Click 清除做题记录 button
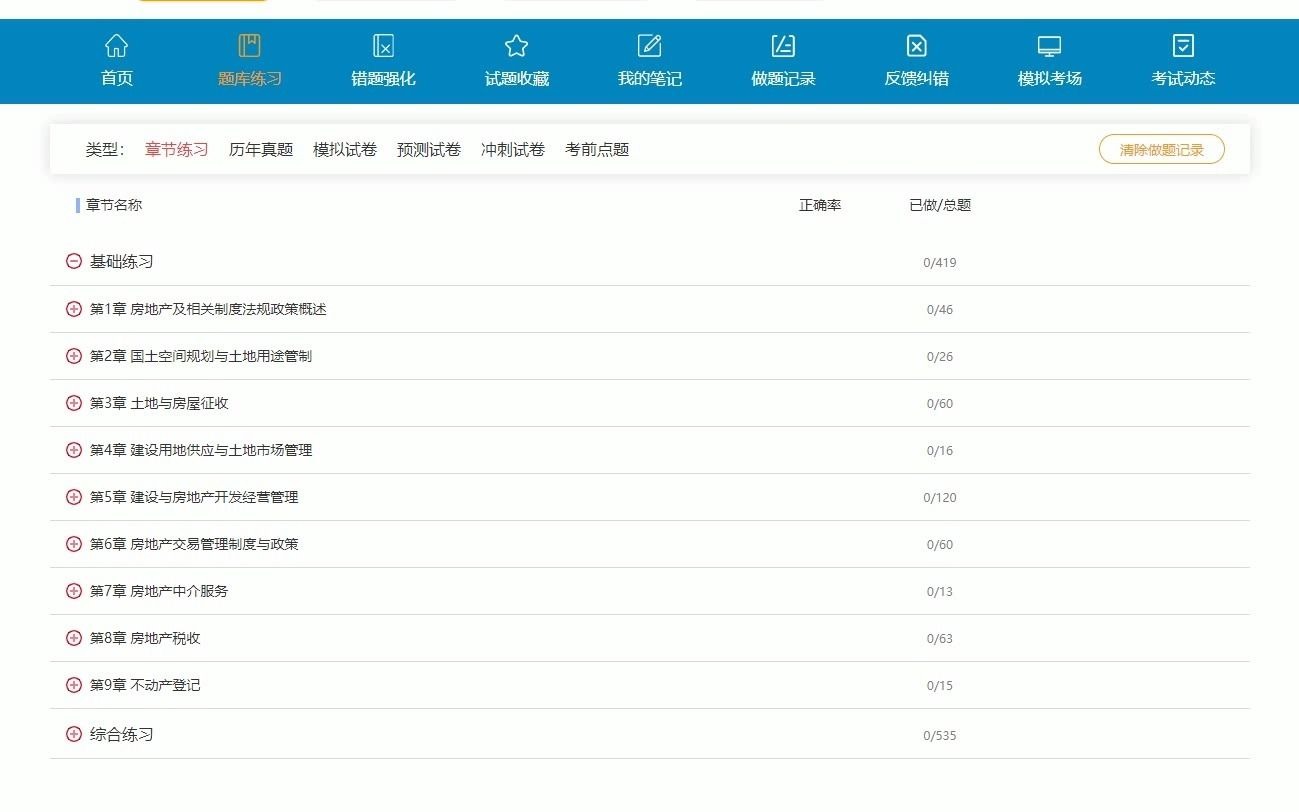 click(x=1162, y=150)
